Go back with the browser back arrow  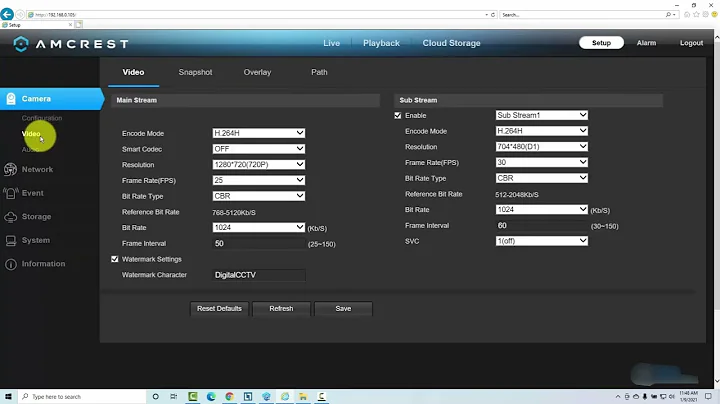tap(7, 14)
